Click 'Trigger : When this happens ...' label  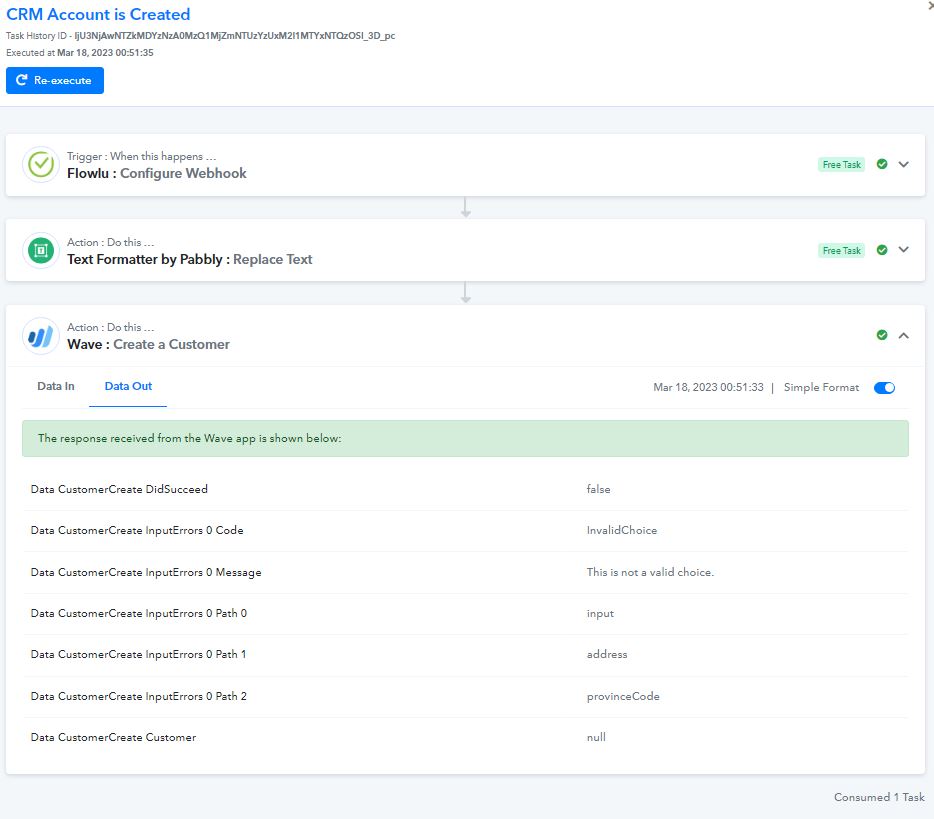[x=142, y=157]
